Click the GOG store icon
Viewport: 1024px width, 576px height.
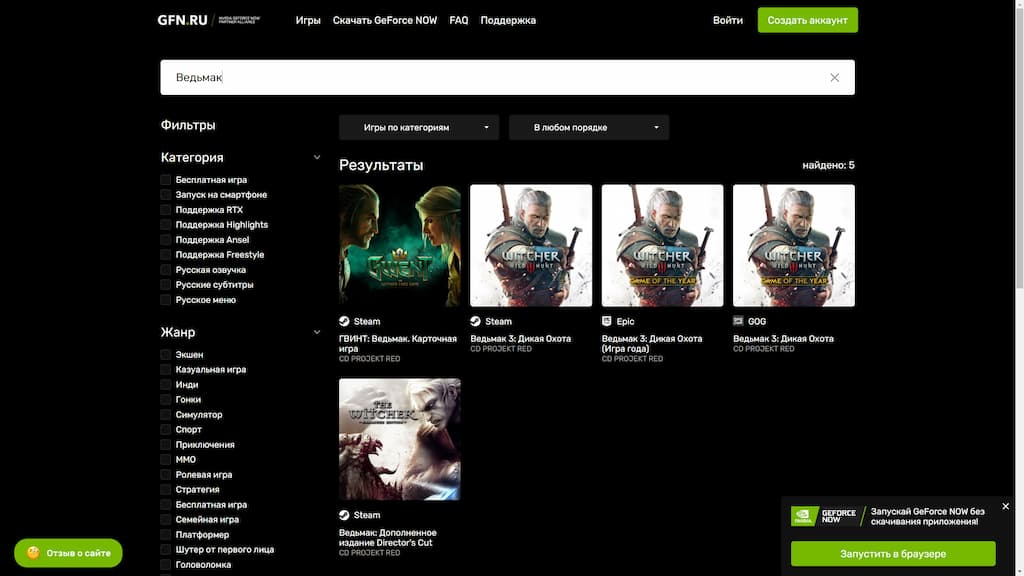738,321
